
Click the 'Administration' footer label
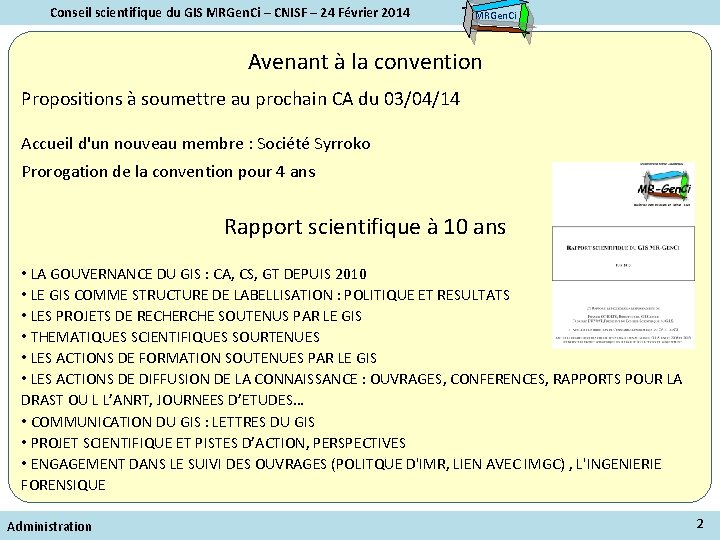(50, 527)
